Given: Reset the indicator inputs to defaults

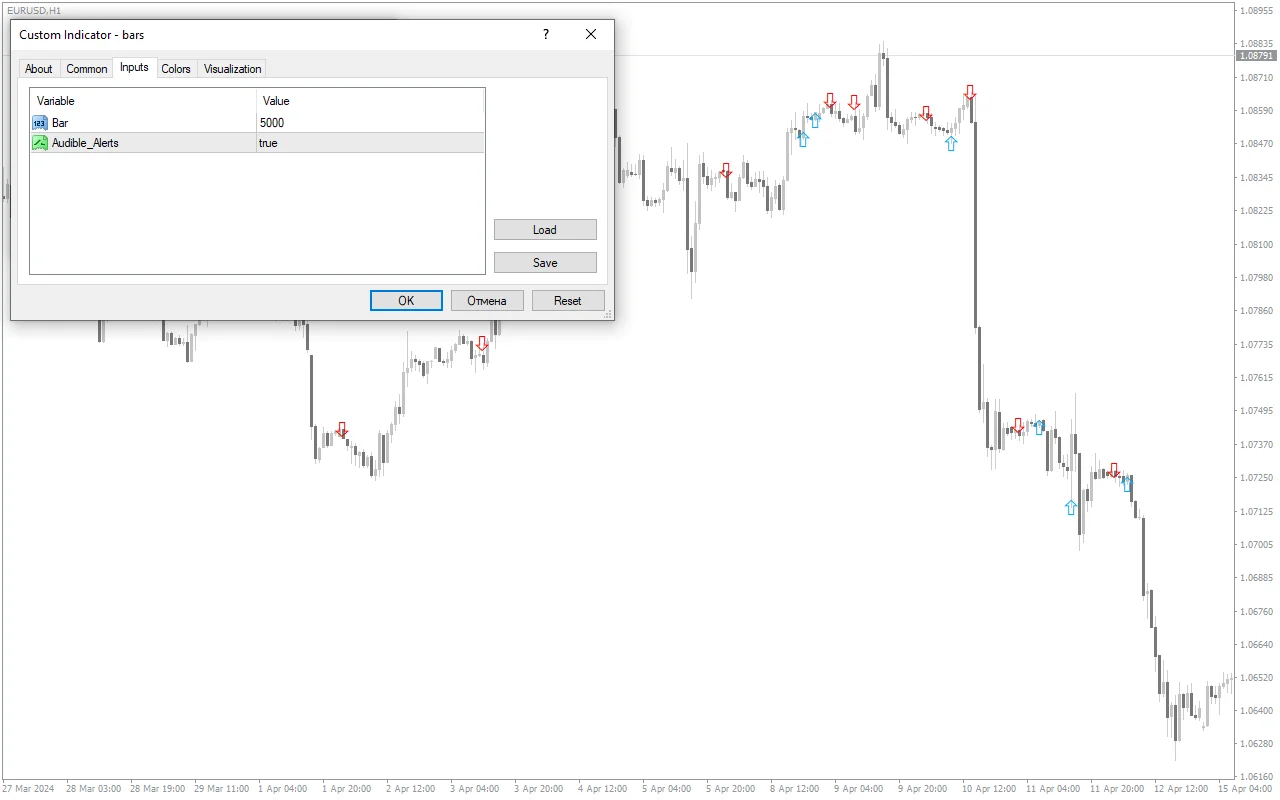Looking at the screenshot, I should point(568,300).
